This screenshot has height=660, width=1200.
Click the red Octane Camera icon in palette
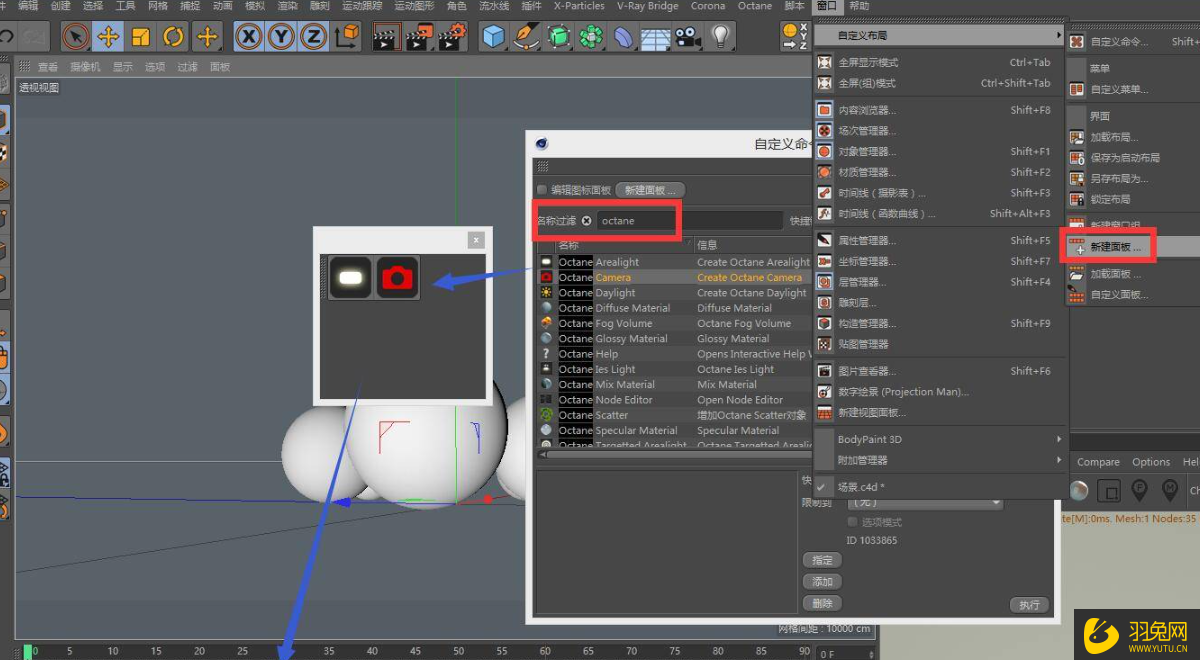tap(397, 277)
